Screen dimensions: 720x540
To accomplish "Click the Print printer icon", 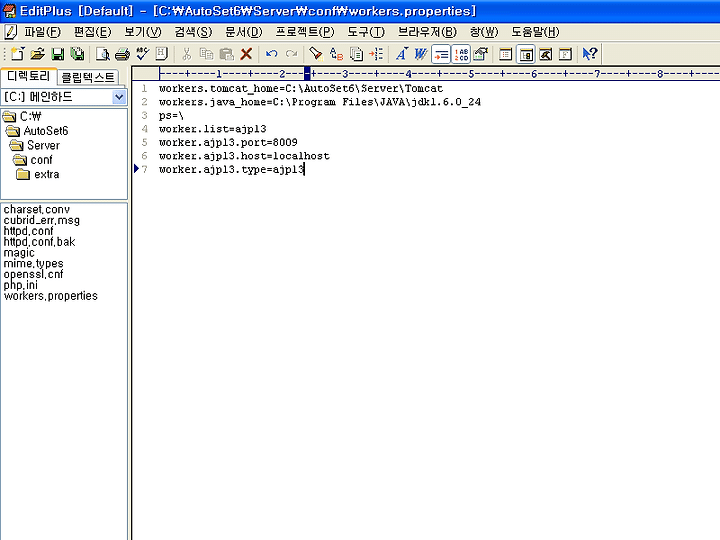I will 123,54.
